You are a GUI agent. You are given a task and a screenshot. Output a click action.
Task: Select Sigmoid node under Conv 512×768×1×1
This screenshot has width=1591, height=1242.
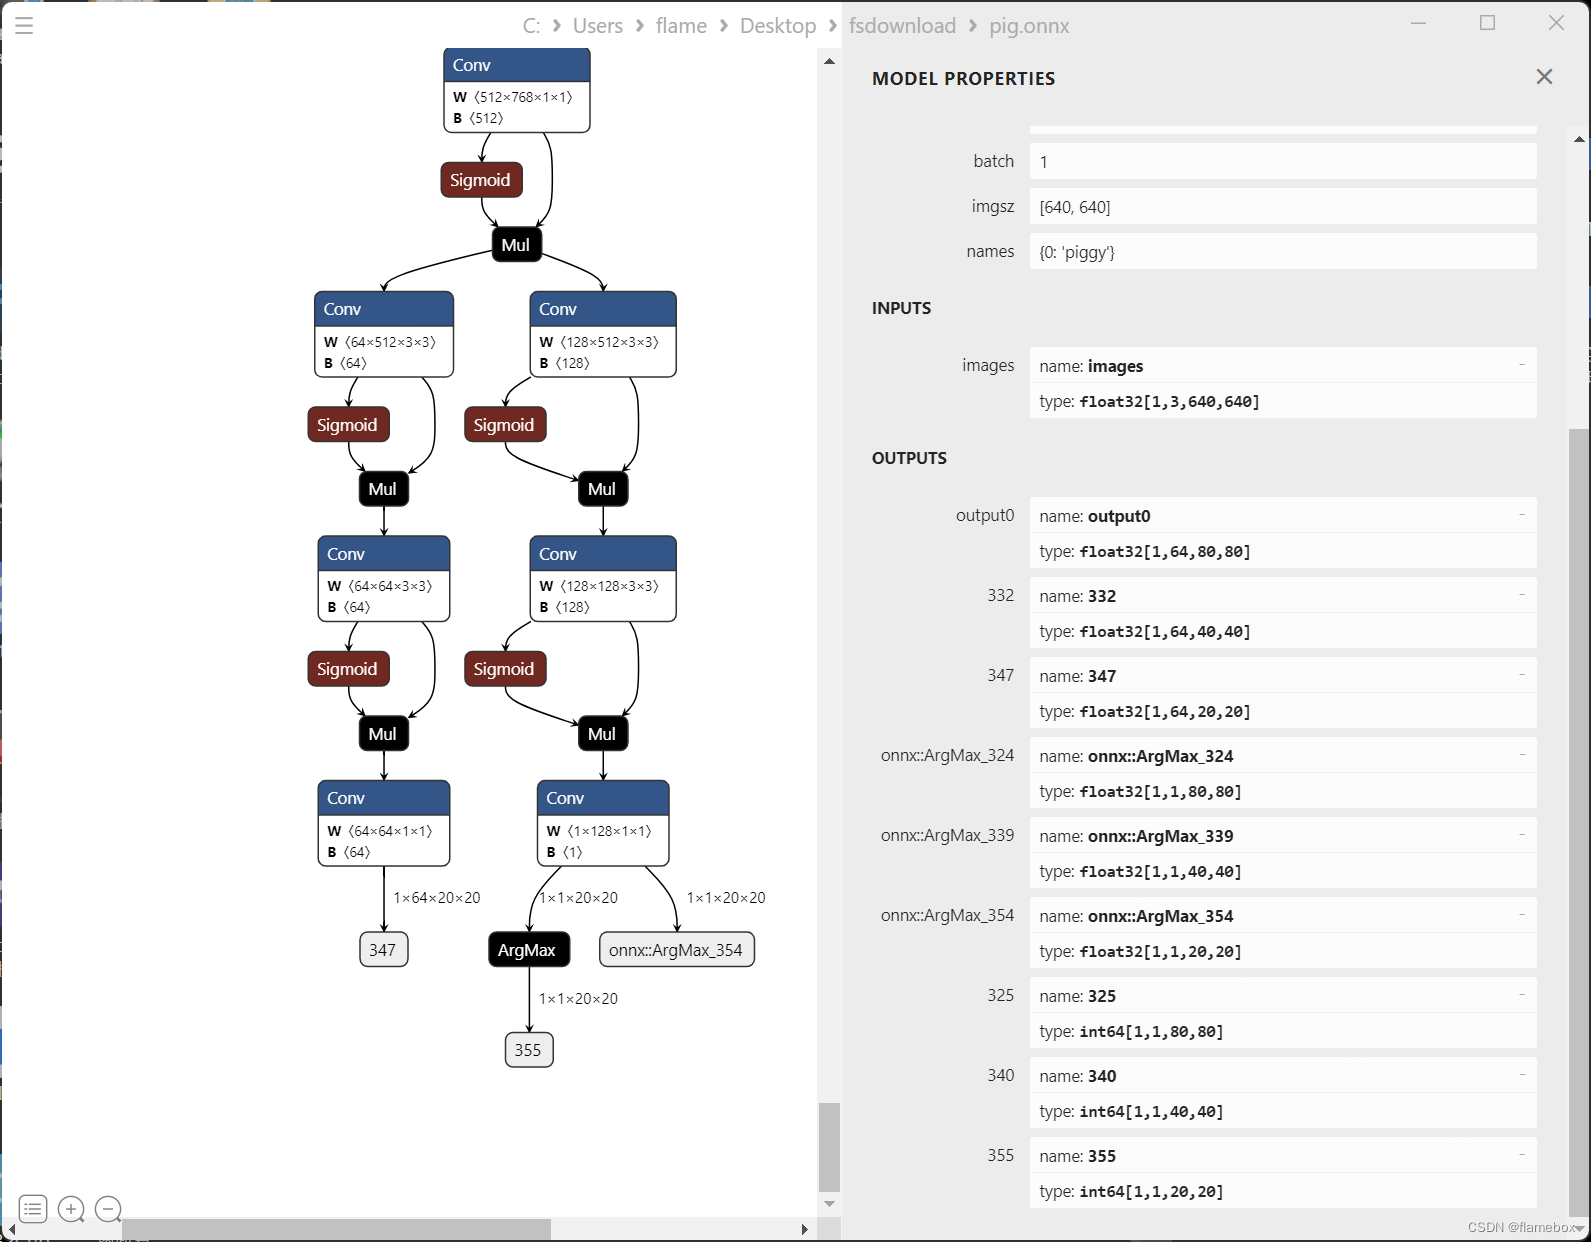pos(481,180)
